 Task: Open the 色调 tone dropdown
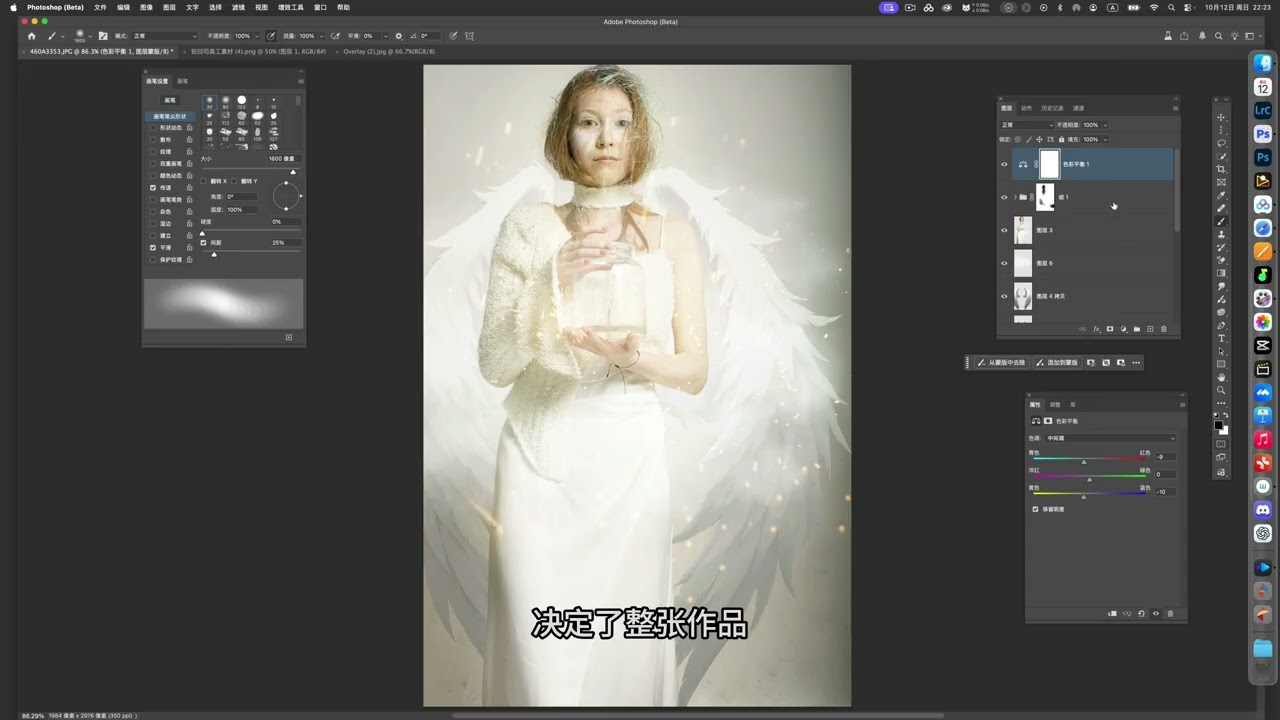1111,438
